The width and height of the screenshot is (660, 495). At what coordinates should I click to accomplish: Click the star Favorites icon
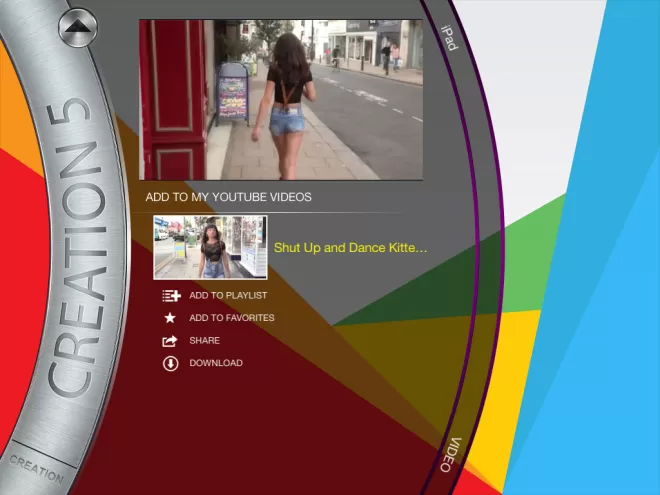(x=170, y=318)
